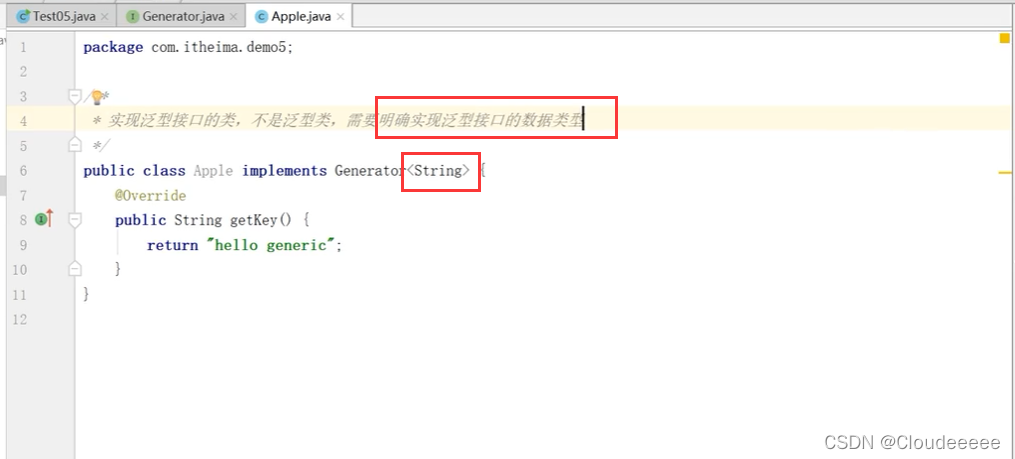Switch to the Test05.java tab
1015x459 pixels.
click(x=64, y=17)
